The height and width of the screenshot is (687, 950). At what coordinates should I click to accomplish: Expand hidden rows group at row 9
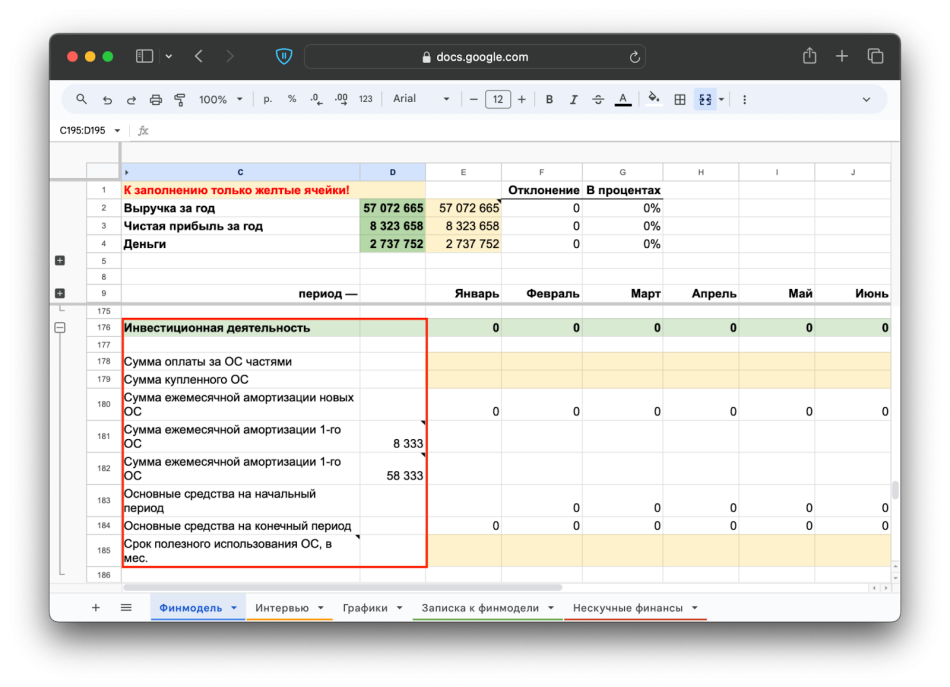coord(59,293)
